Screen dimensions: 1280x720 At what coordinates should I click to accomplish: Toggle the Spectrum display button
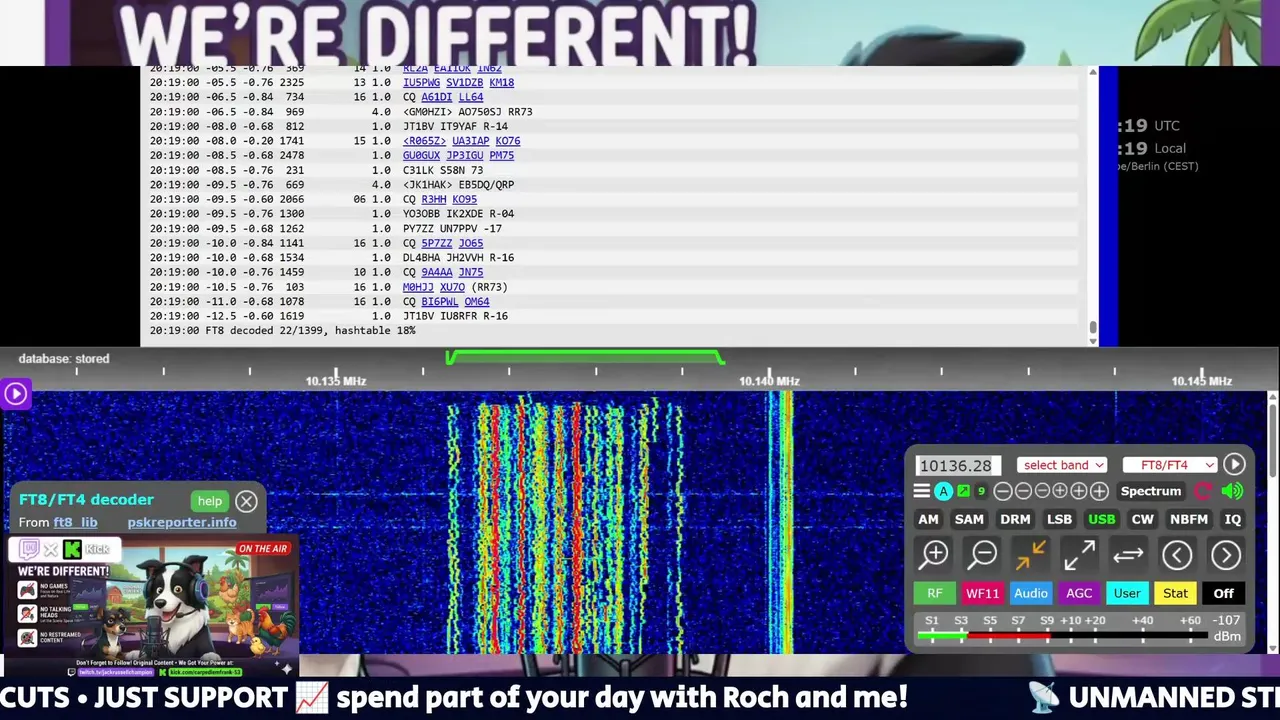click(1150, 491)
